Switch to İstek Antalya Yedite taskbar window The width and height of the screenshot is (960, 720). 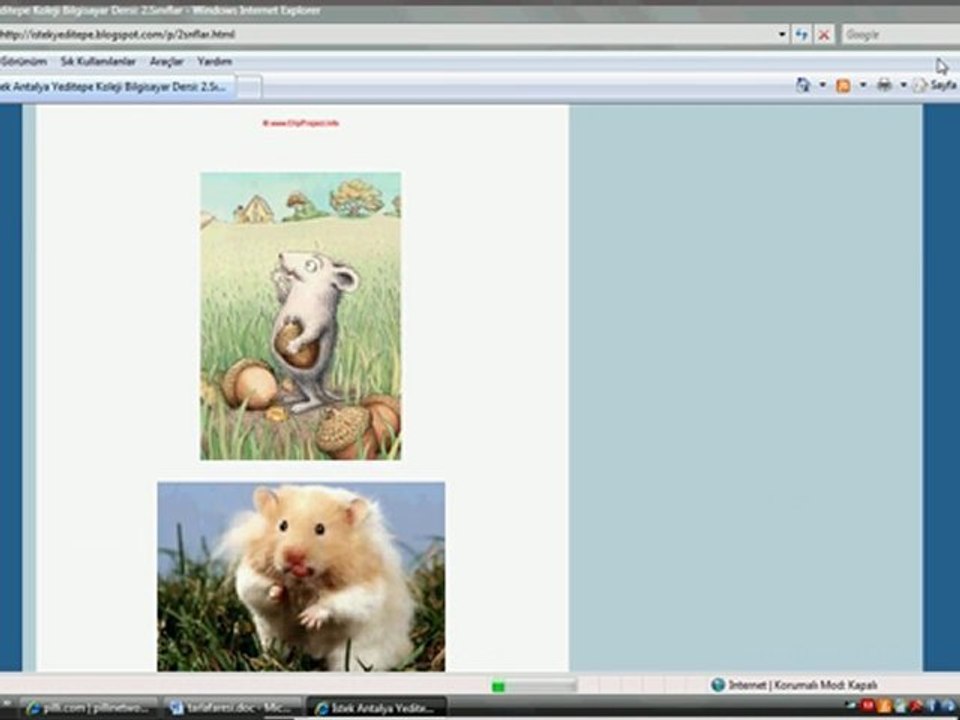pos(375,708)
